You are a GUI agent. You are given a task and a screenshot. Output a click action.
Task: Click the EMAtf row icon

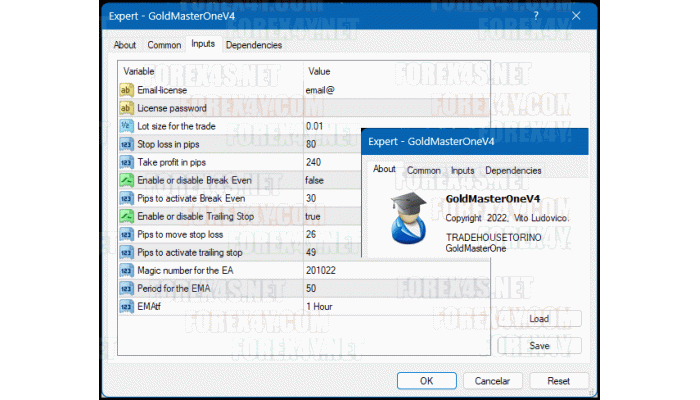[x=127, y=306]
